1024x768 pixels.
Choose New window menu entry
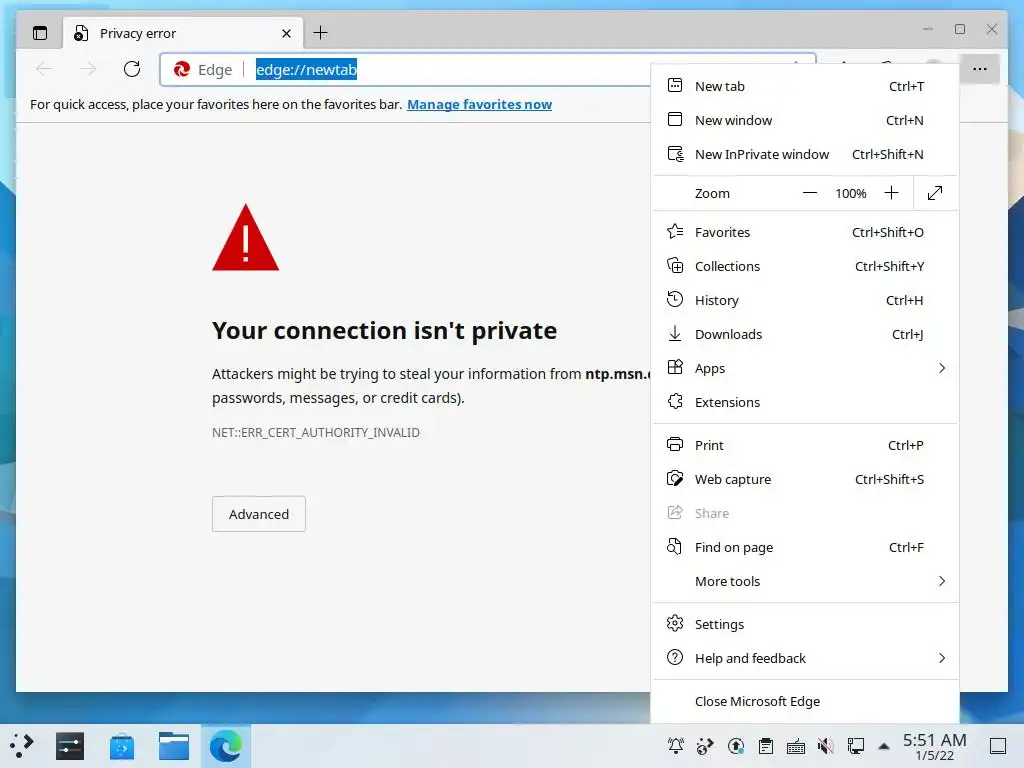click(x=805, y=120)
